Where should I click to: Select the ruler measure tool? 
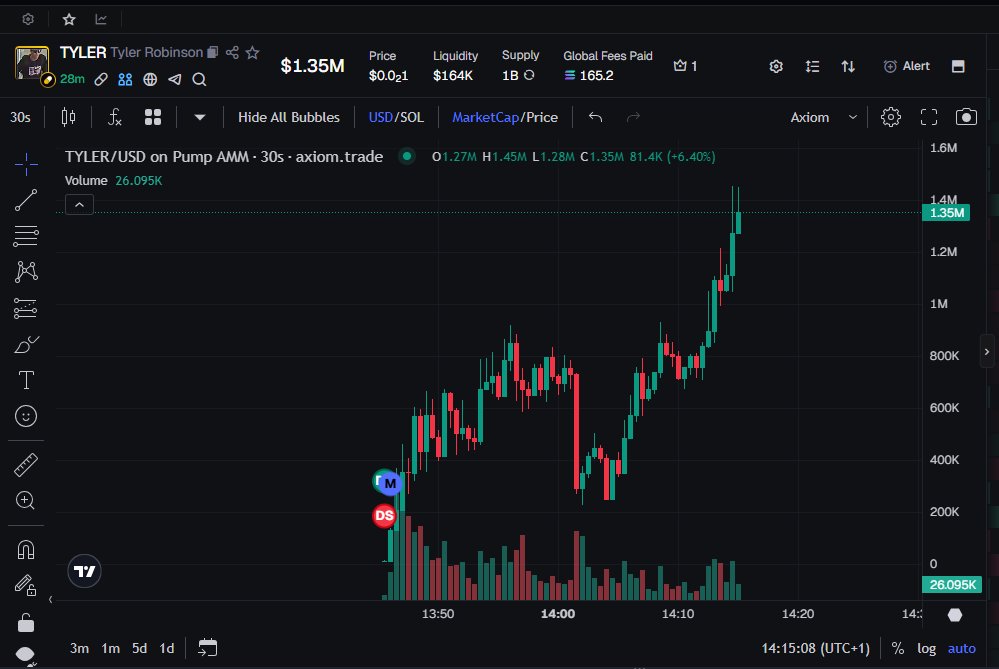point(26,465)
